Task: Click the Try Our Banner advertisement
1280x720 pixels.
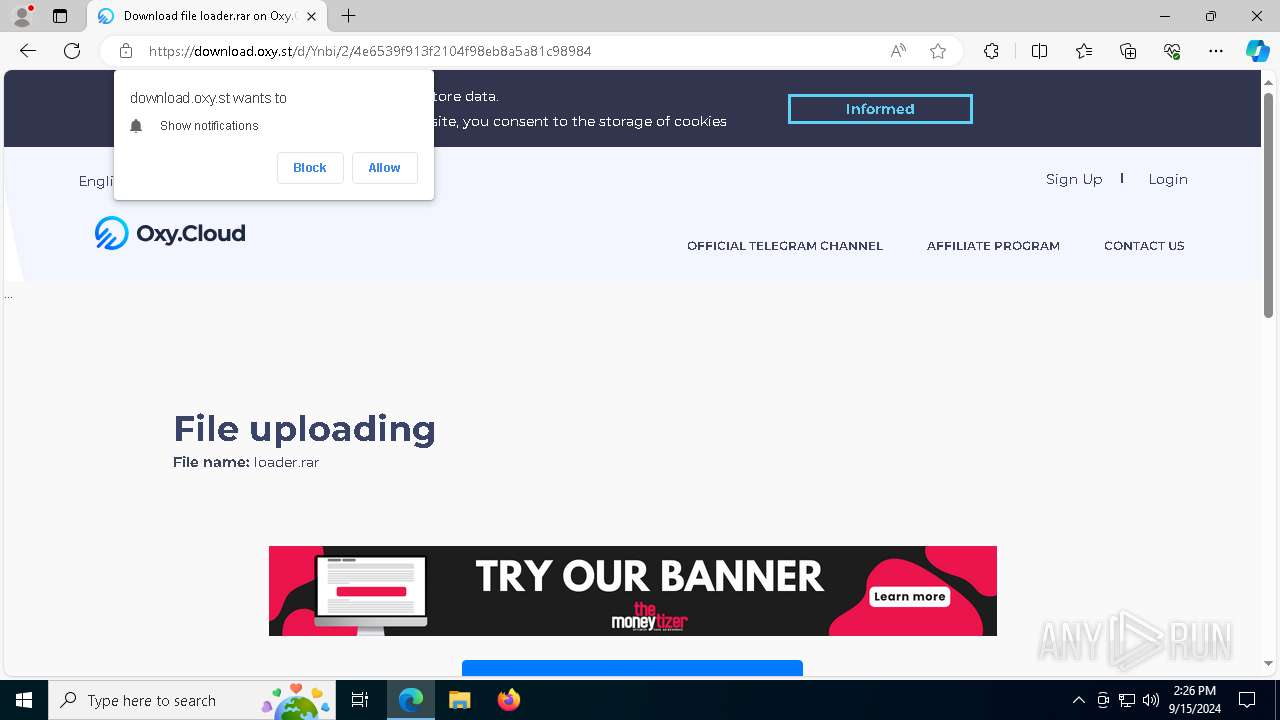Action: click(633, 591)
